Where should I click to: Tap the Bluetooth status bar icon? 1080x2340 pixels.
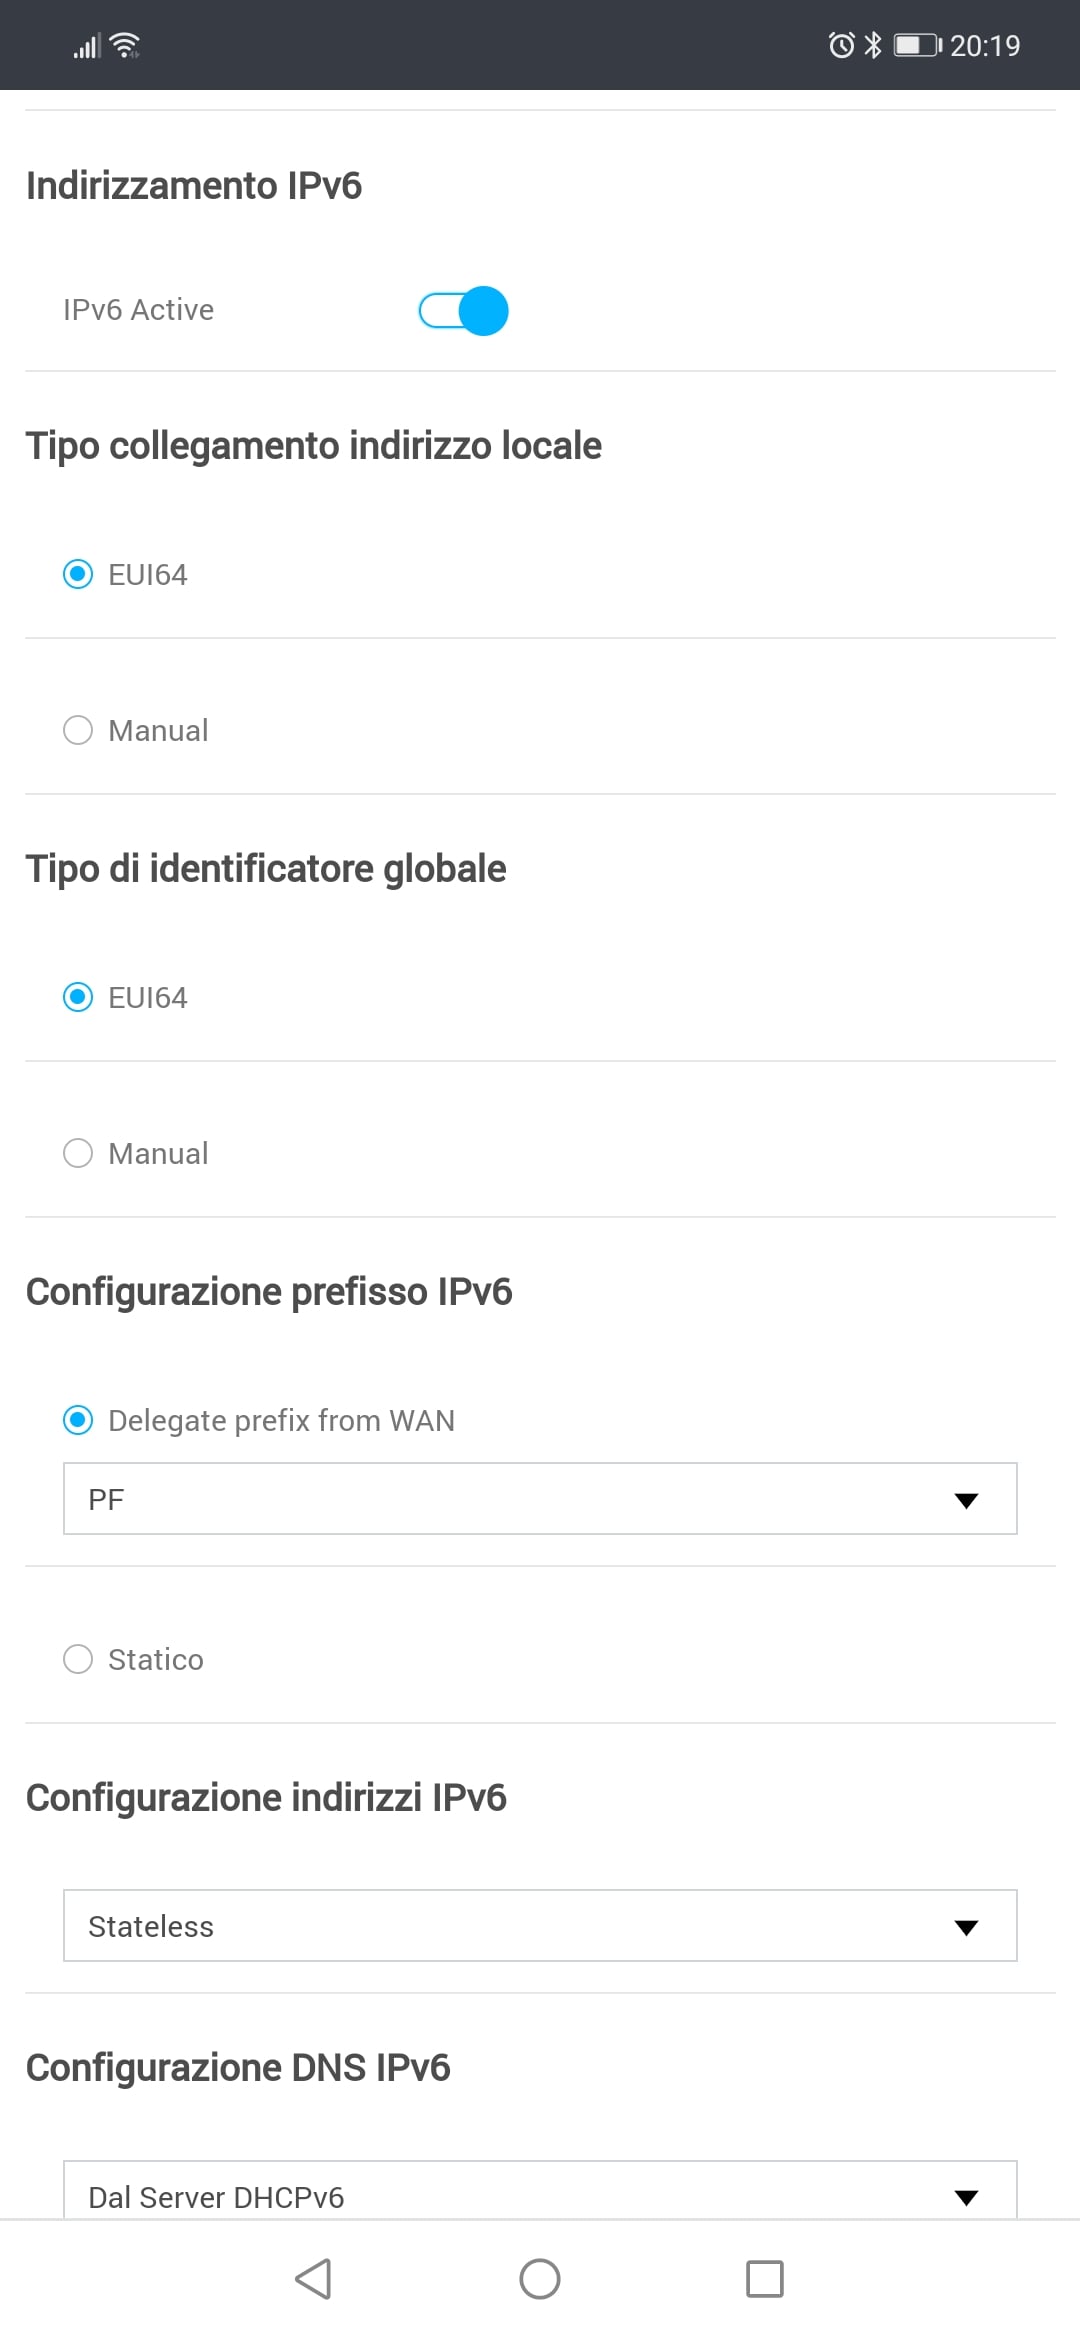(x=873, y=45)
